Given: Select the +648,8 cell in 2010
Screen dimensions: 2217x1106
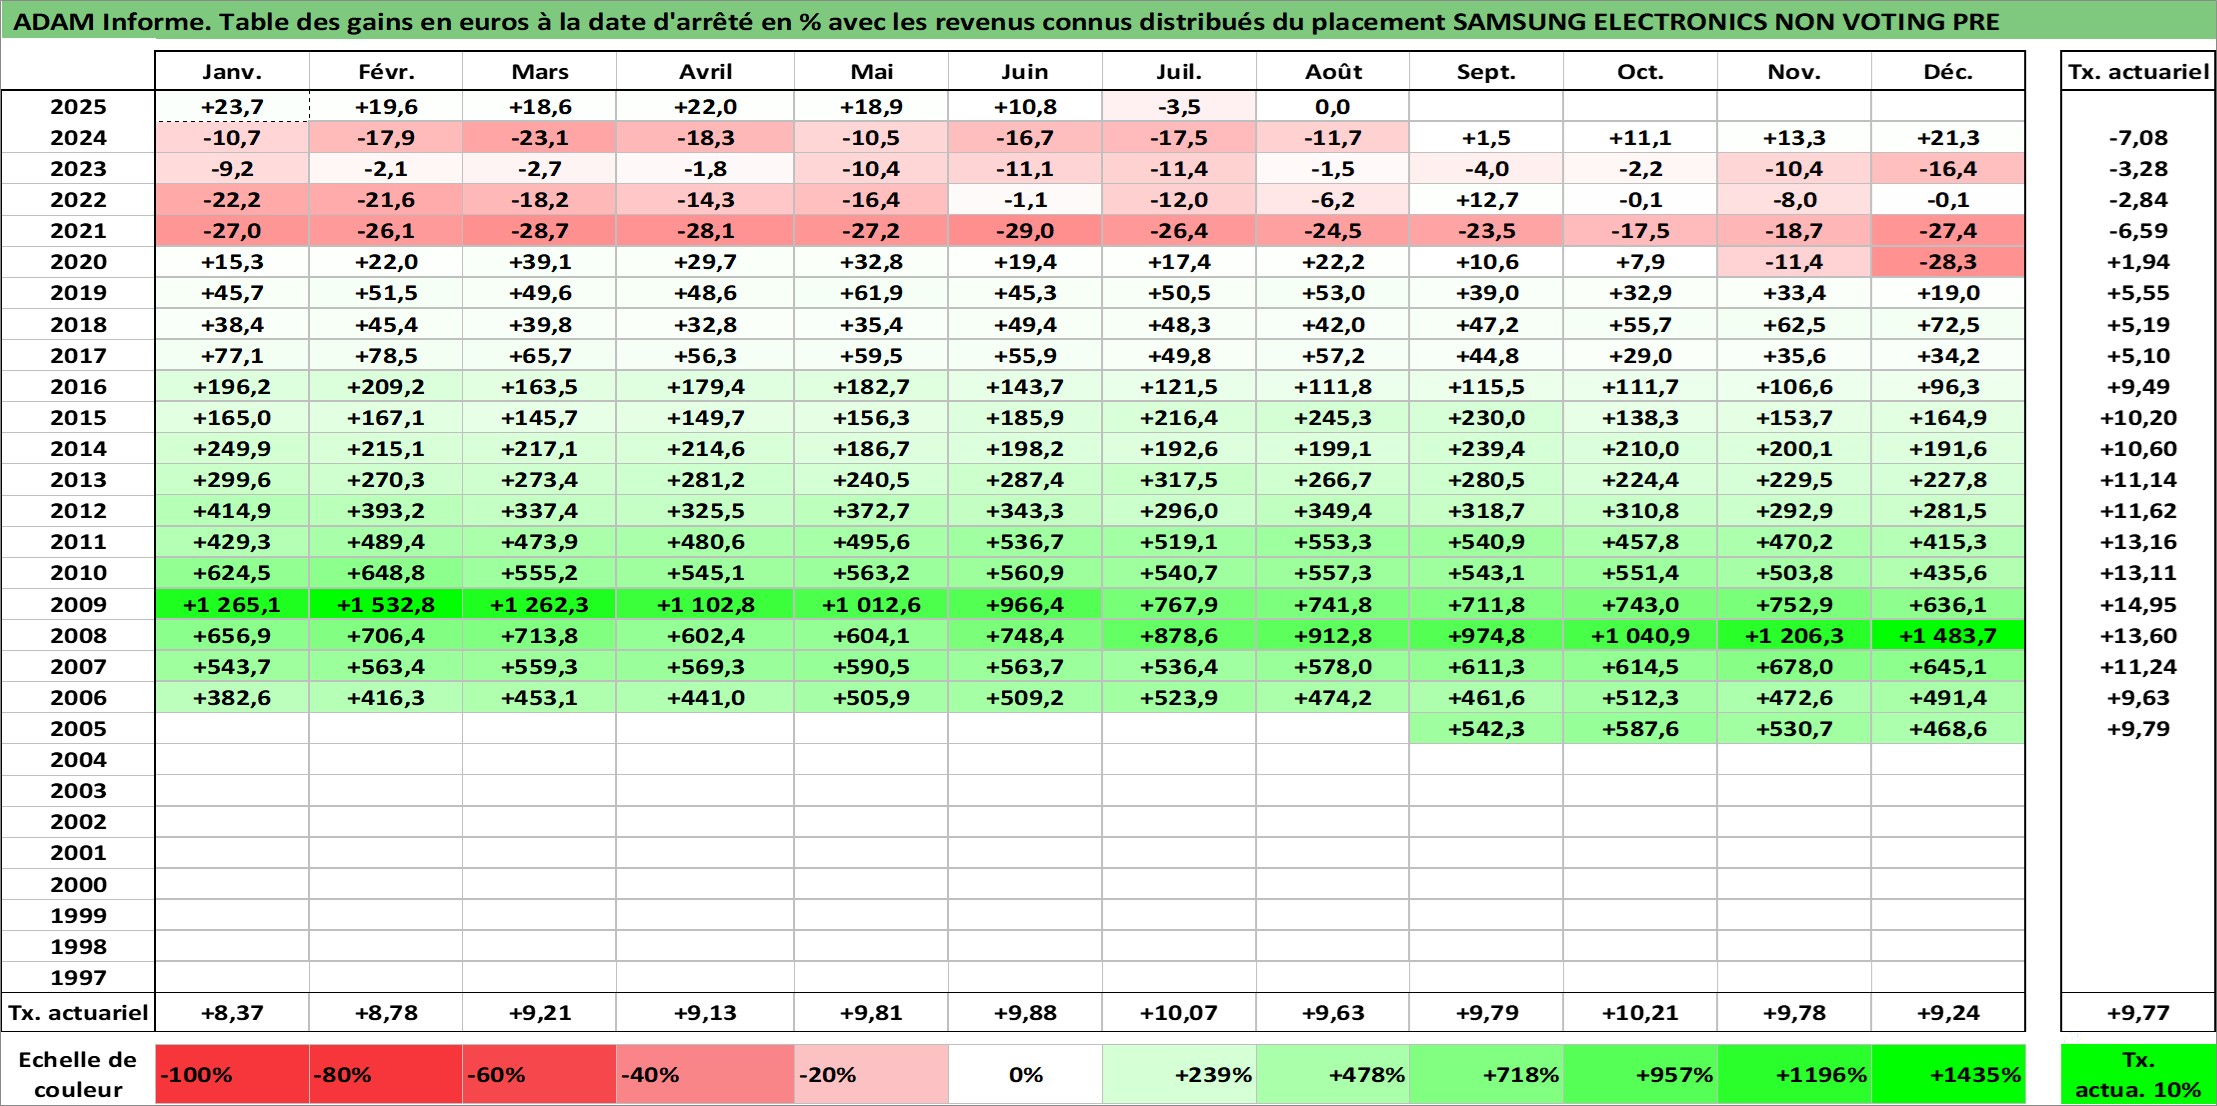Looking at the screenshot, I should (x=386, y=573).
